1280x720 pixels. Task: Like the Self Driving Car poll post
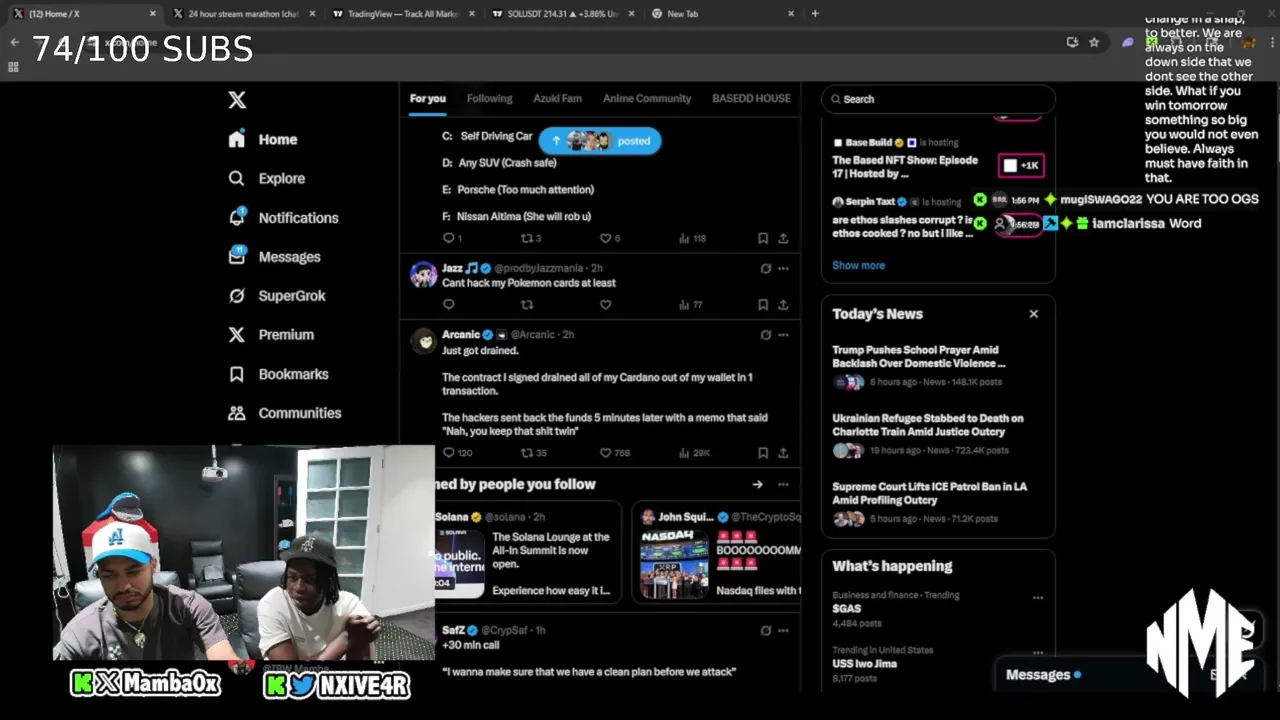point(609,238)
